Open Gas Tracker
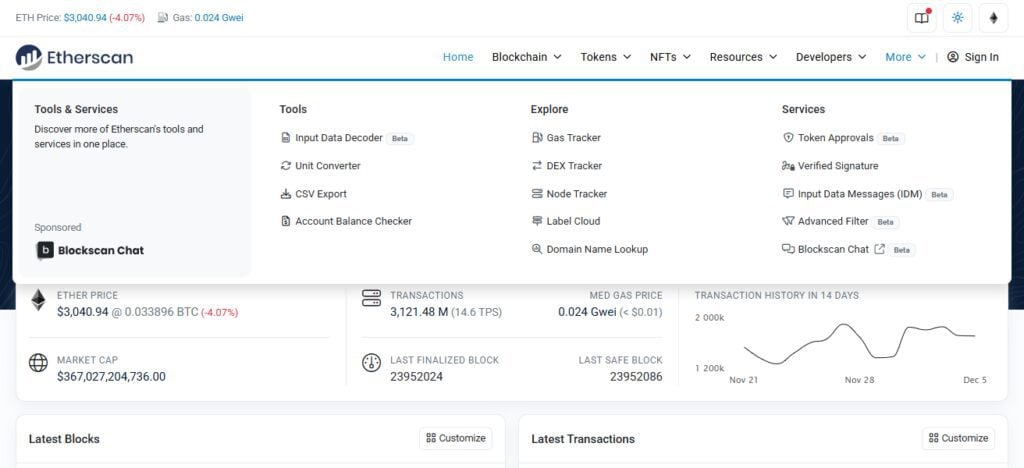The height and width of the screenshot is (468, 1024). (573, 138)
